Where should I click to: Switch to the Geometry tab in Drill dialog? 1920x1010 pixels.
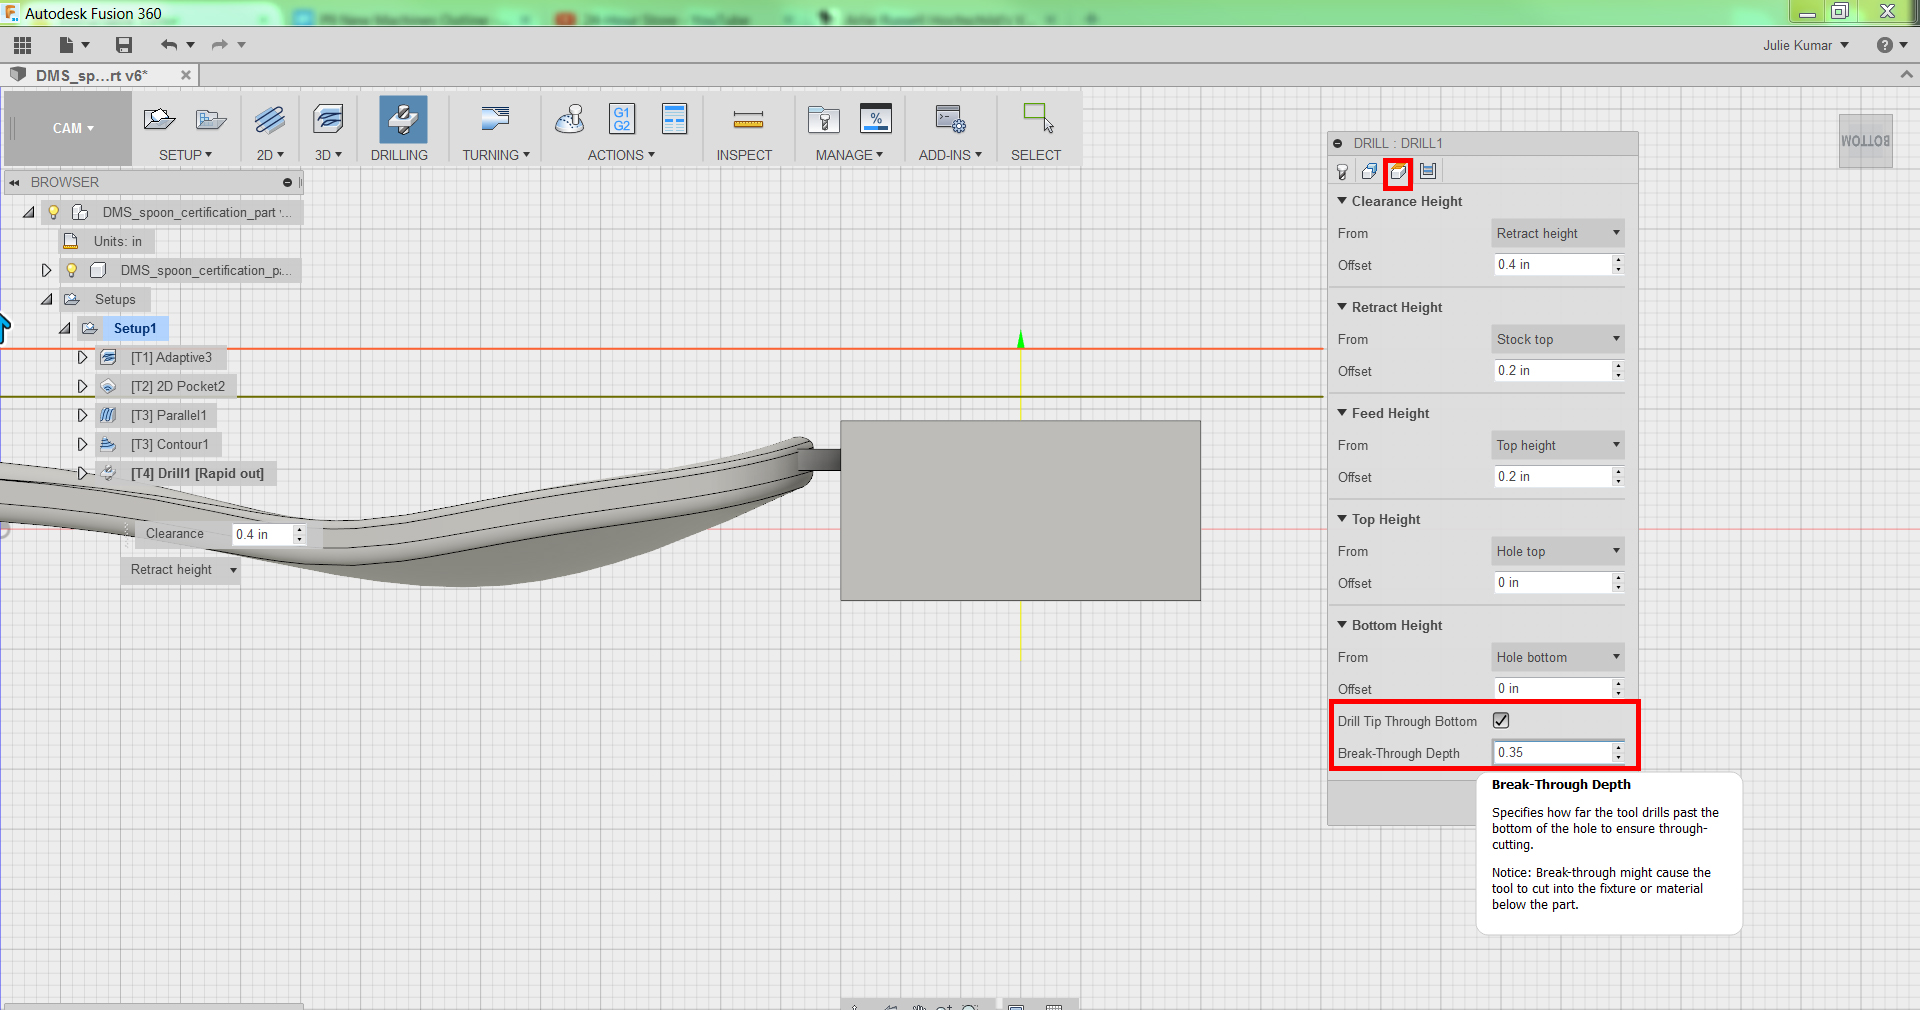1370,172
